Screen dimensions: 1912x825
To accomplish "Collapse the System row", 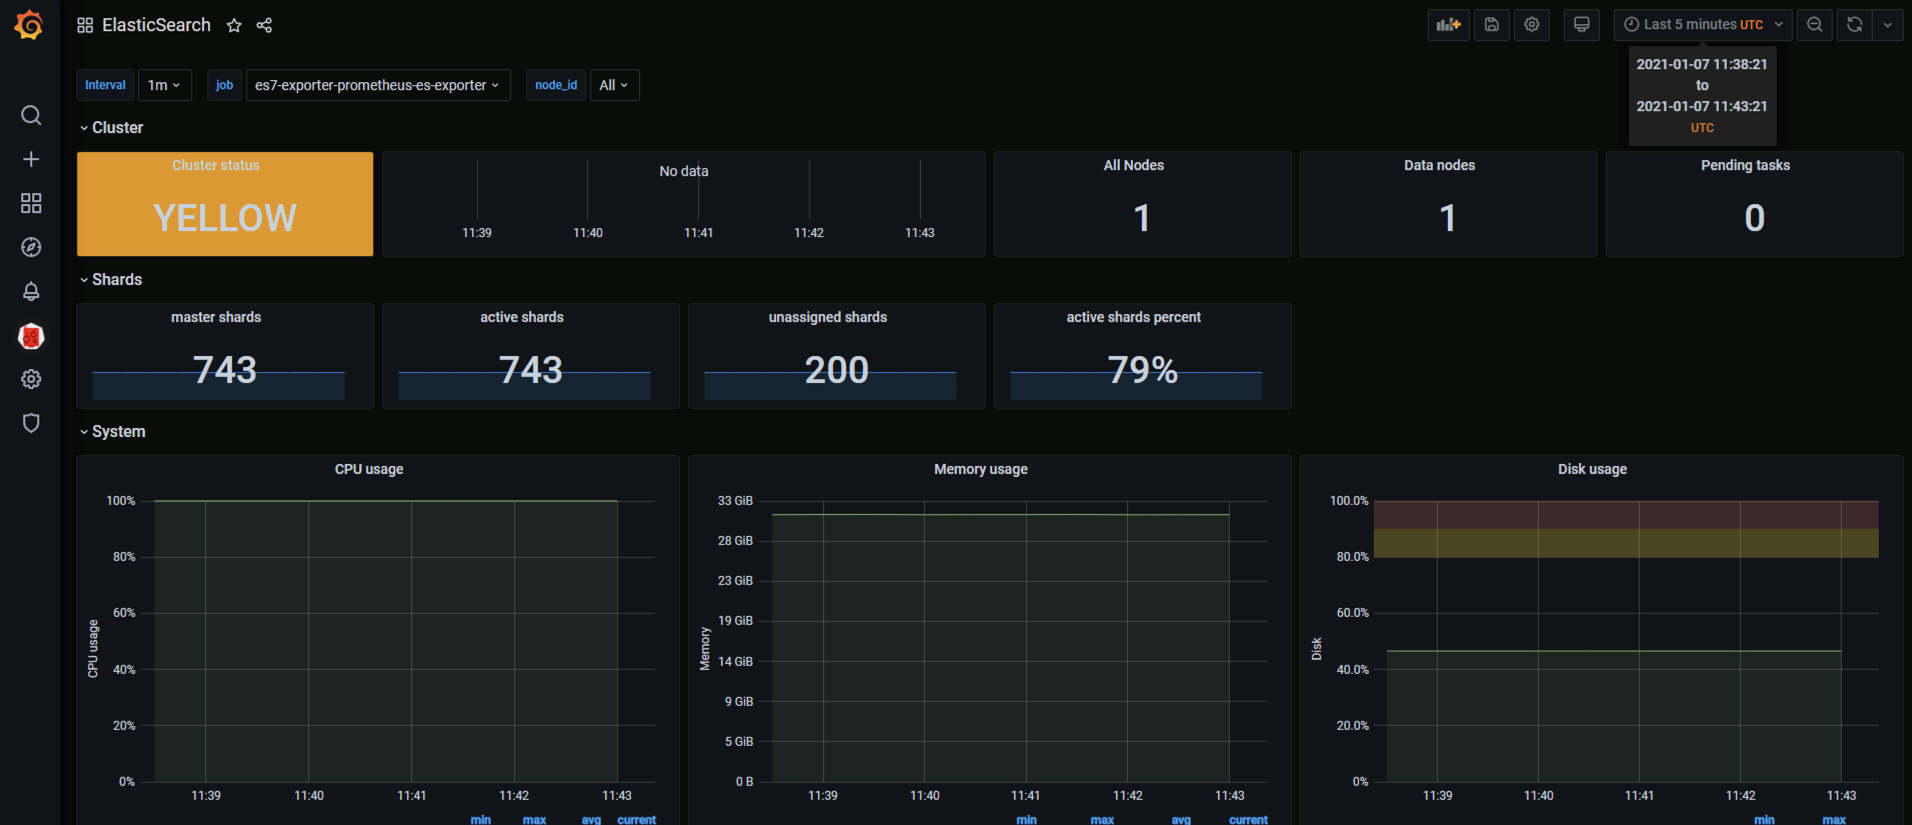I will 113,432.
